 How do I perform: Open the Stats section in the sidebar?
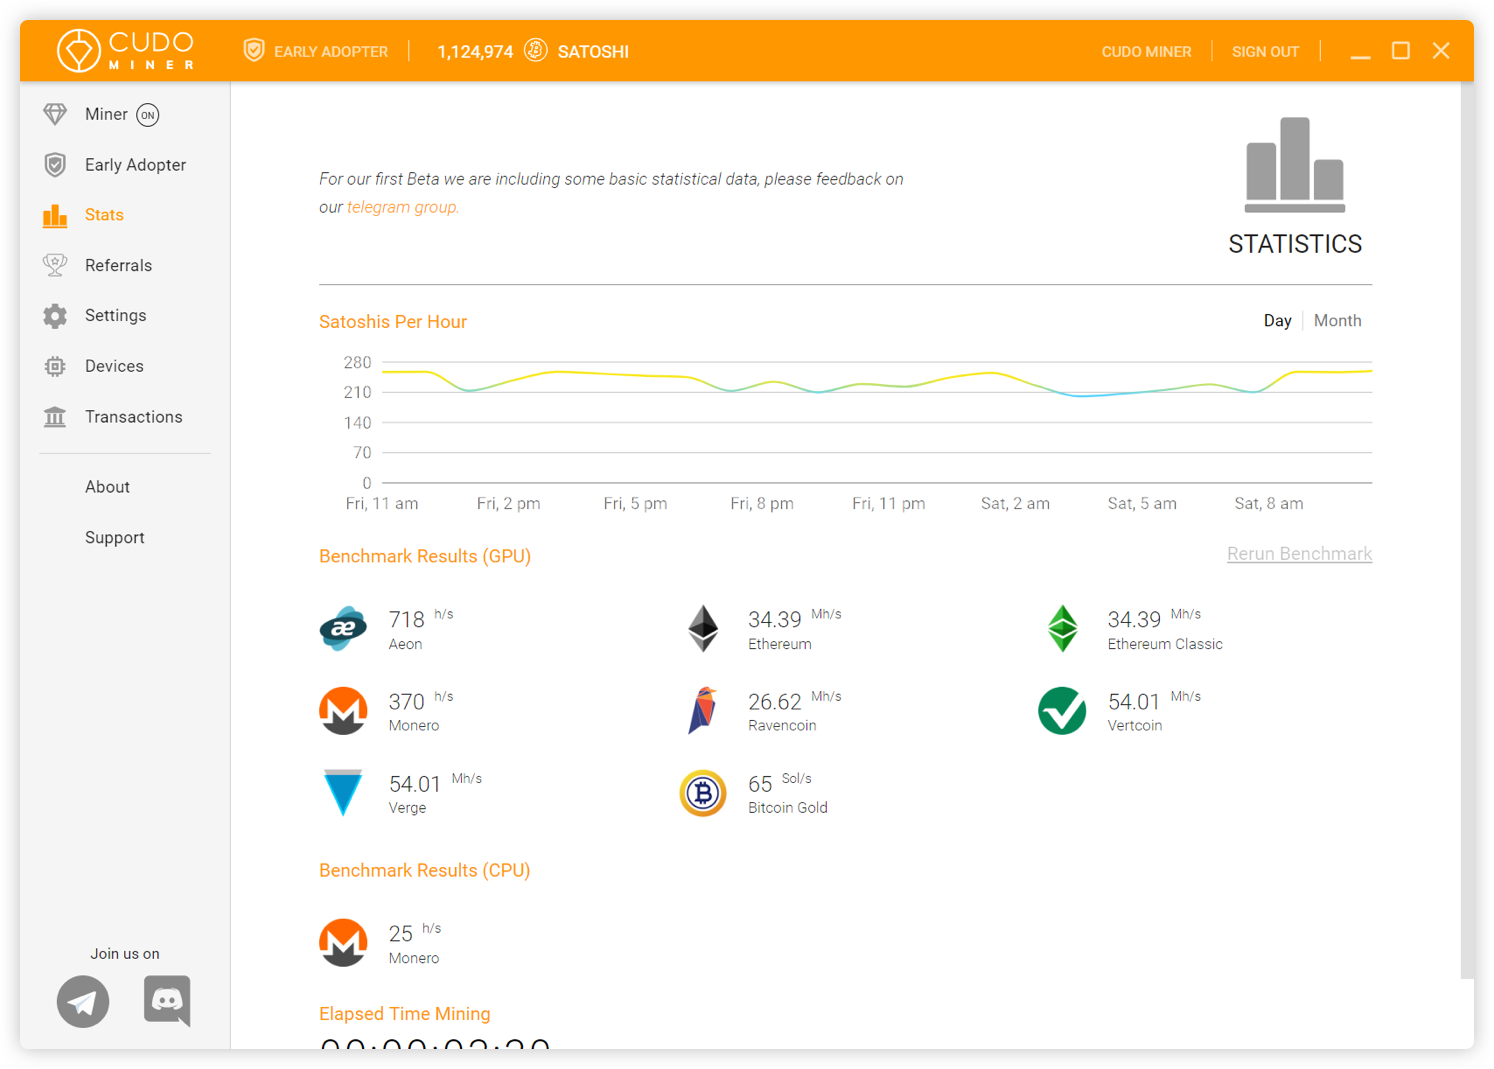[x=103, y=215]
